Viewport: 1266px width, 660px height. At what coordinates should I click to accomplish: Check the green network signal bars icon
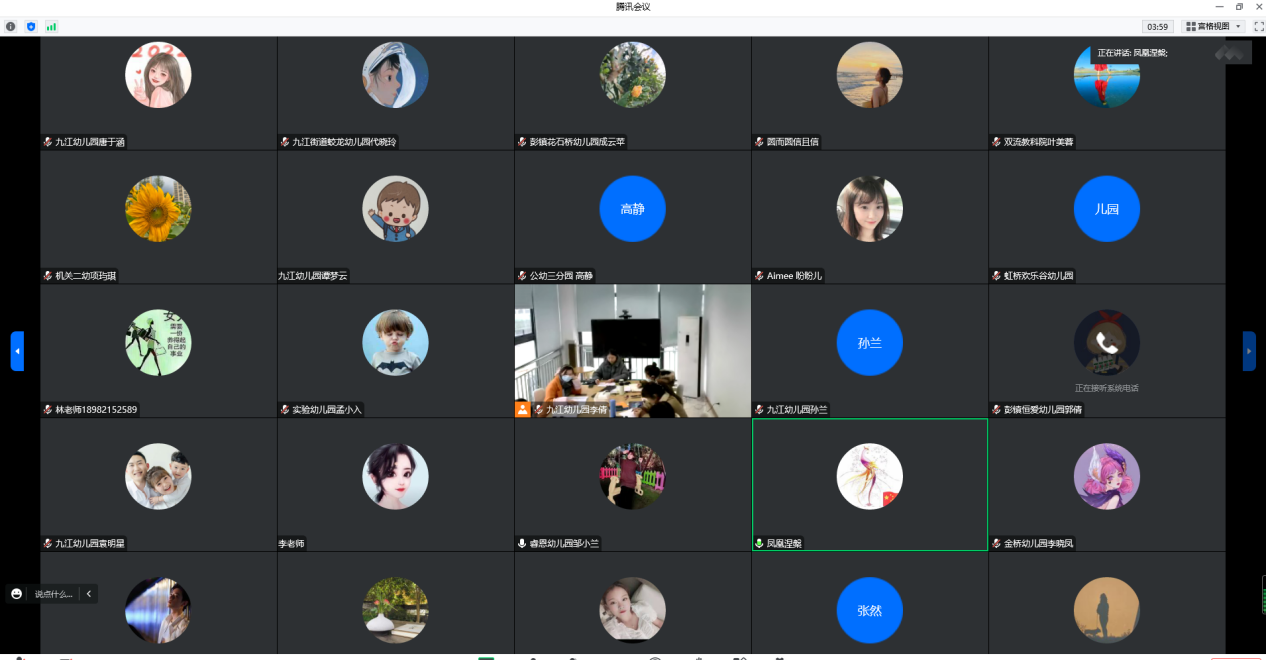(51, 26)
